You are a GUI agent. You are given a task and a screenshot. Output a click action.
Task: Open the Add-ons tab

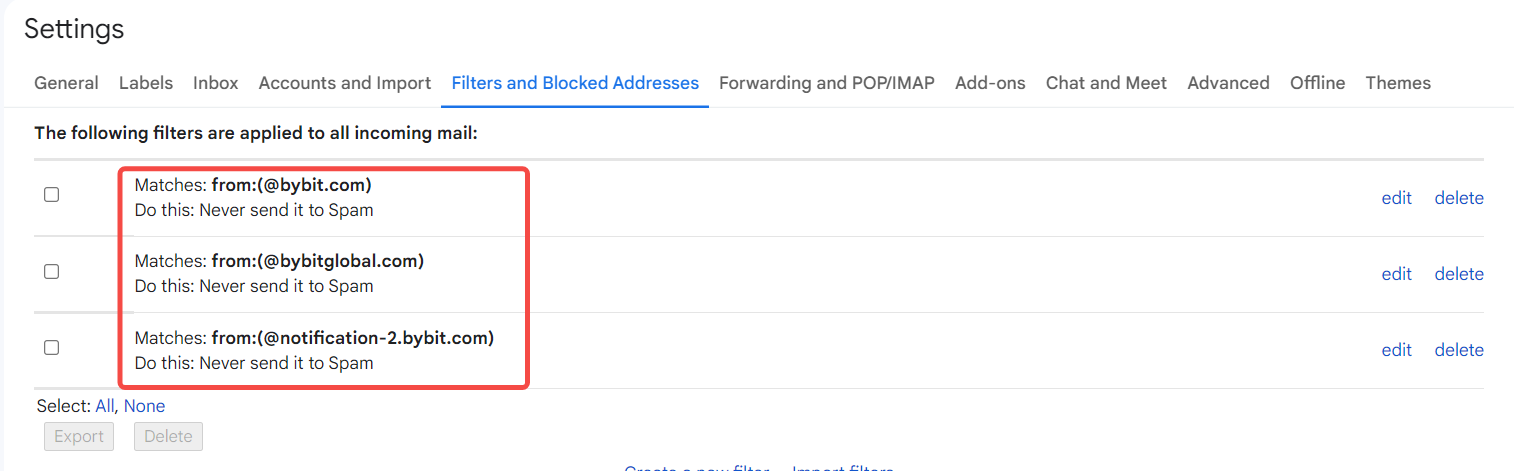coord(990,83)
